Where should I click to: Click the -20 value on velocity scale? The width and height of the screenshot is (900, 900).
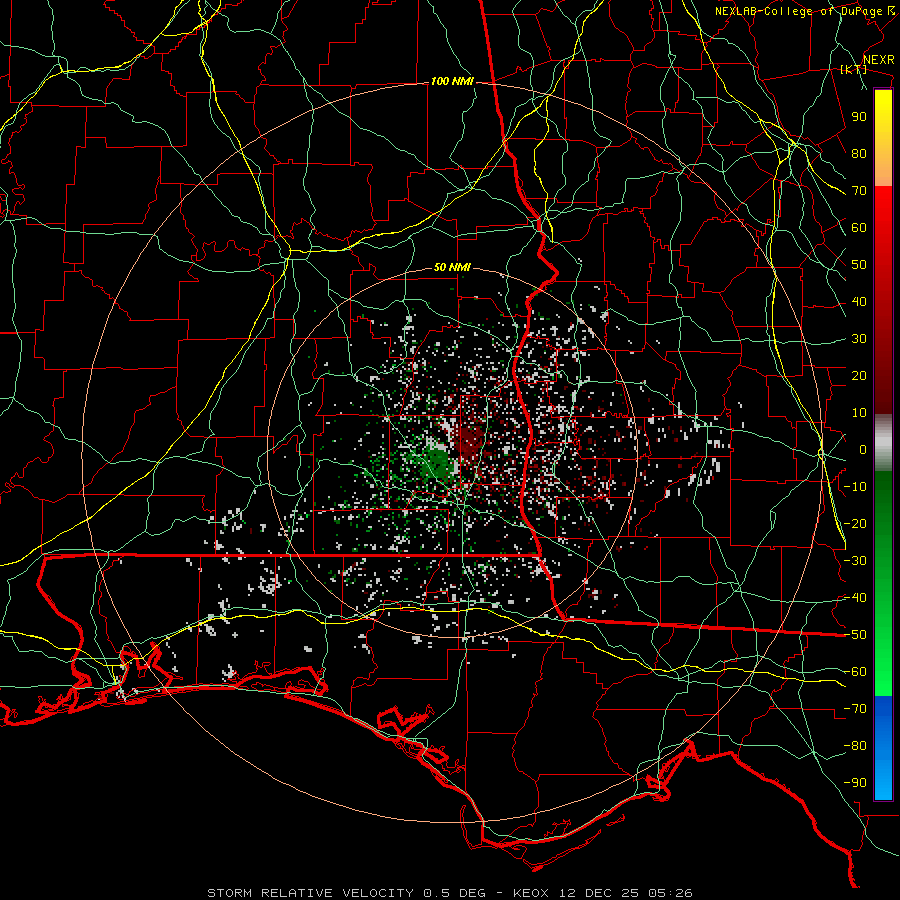pyautogui.click(x=855, y=523)
